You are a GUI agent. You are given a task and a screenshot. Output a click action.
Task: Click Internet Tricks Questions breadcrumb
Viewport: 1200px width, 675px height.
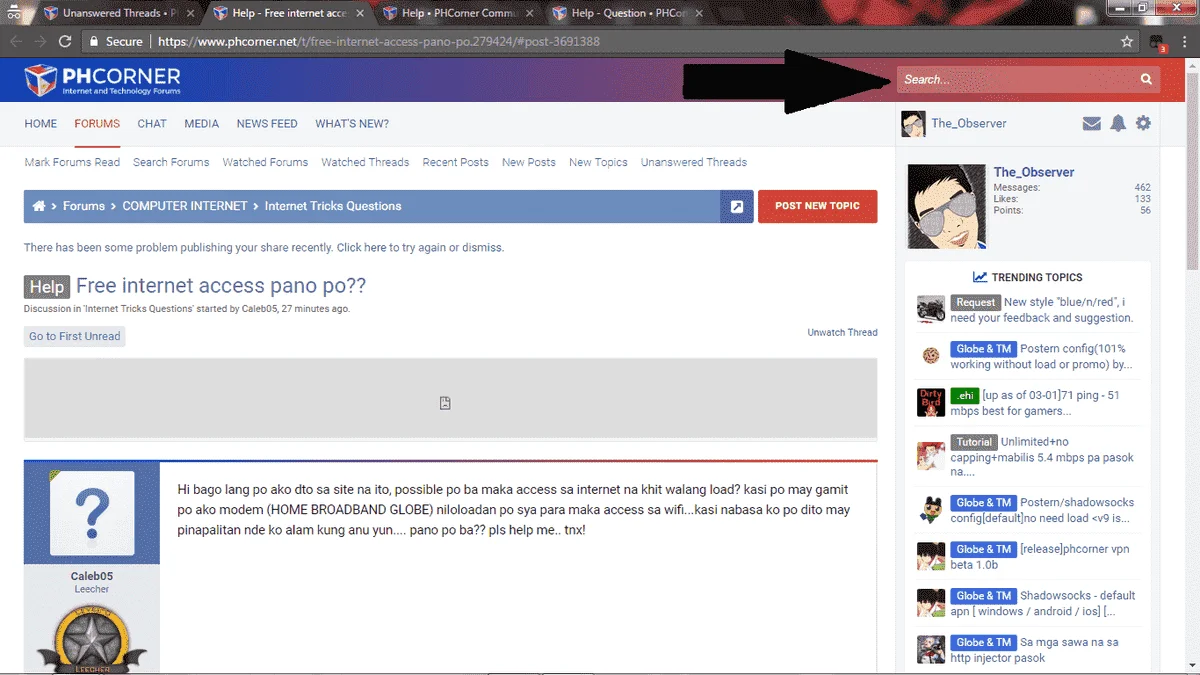[333, 206]
